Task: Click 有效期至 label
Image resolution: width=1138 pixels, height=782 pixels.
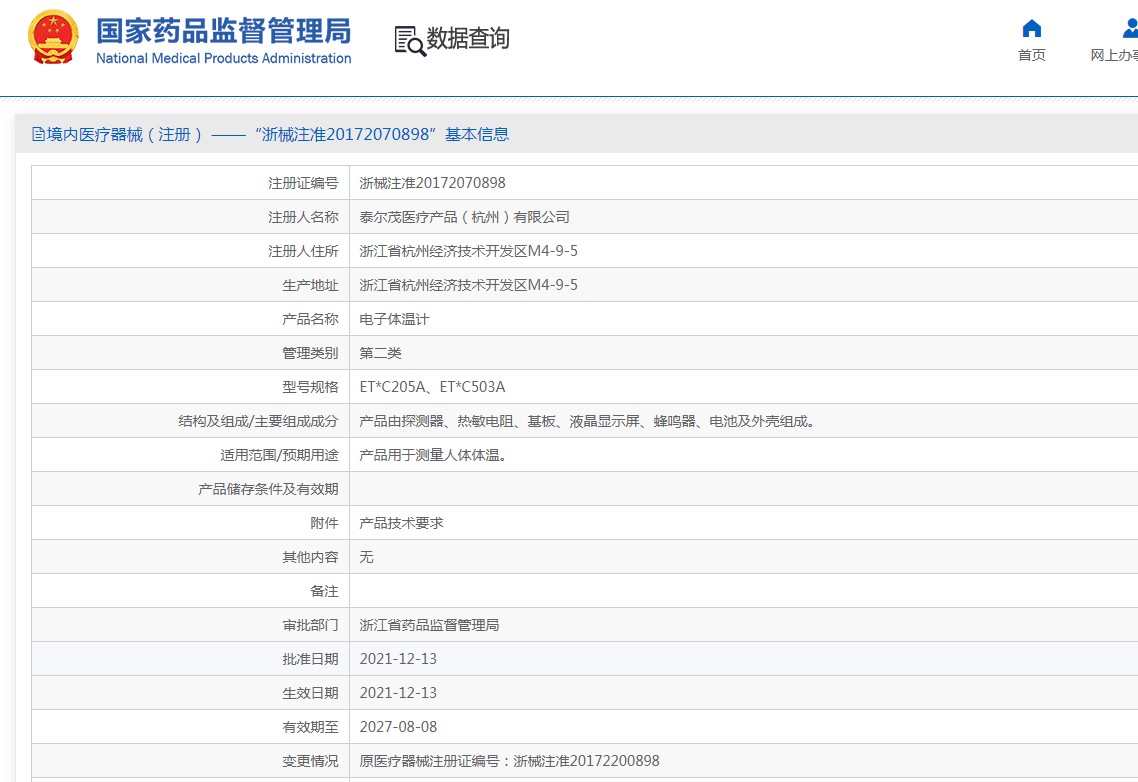Action: point(311,727)
